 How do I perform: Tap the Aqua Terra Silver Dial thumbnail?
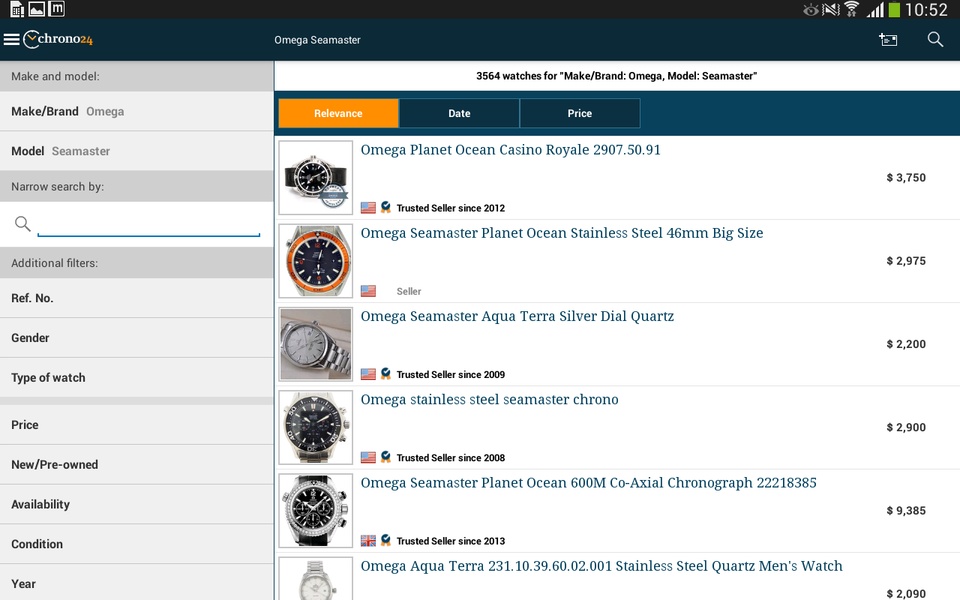[x=316, y=344]
